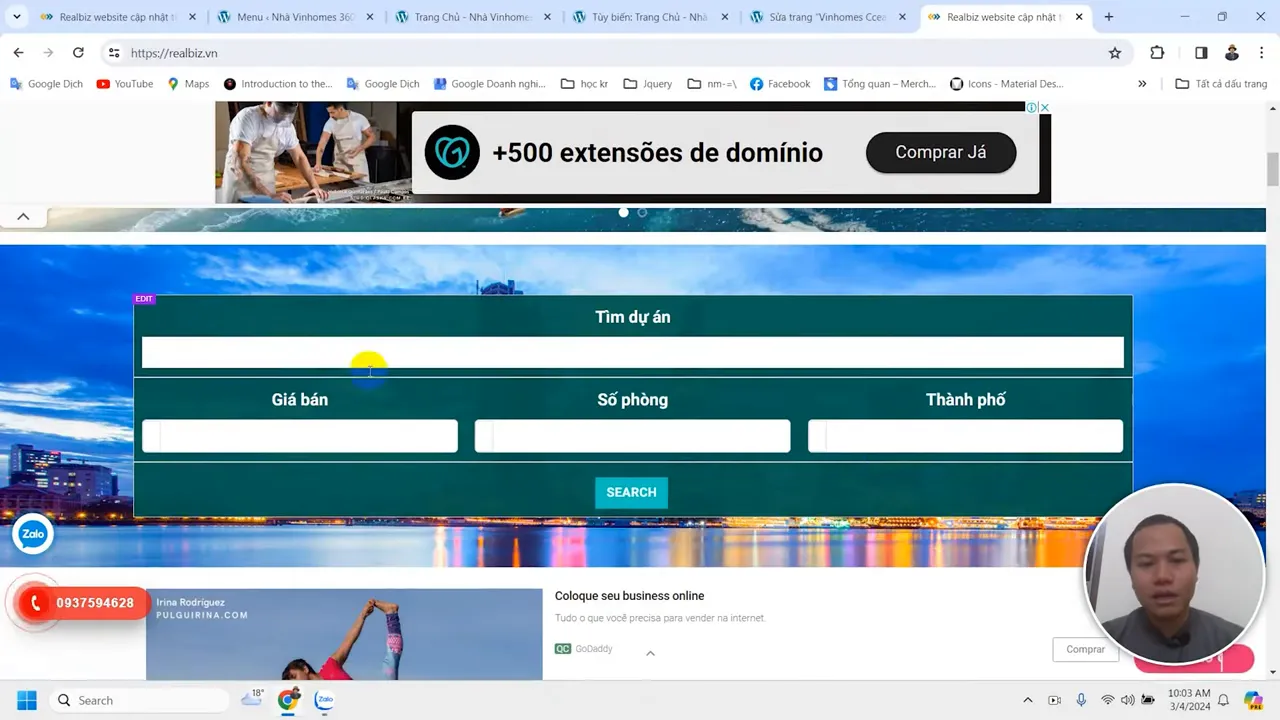1280x720 pixels.
Task: Open the Tất cả dấu trang folder
Action: [1221, 84]
